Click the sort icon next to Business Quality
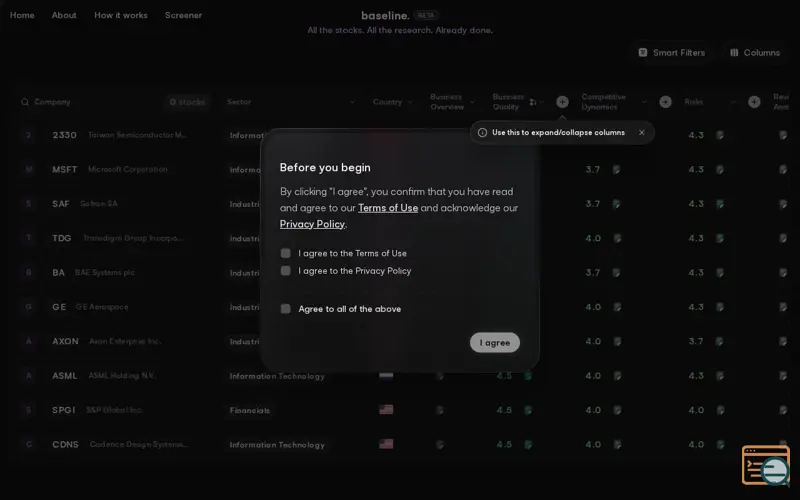The width and height of the screenshot is (800, 500). pos(533,102)
